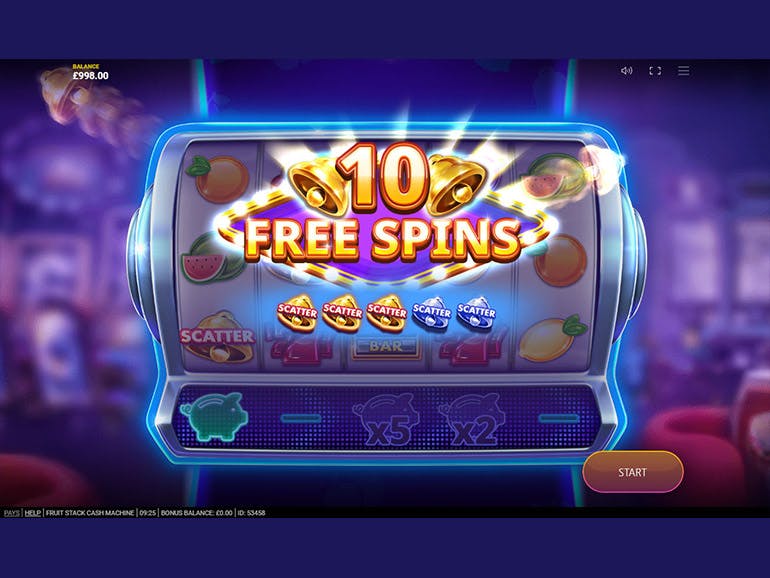Click the START button
770x578 pixels.
(x=632, y=472)
